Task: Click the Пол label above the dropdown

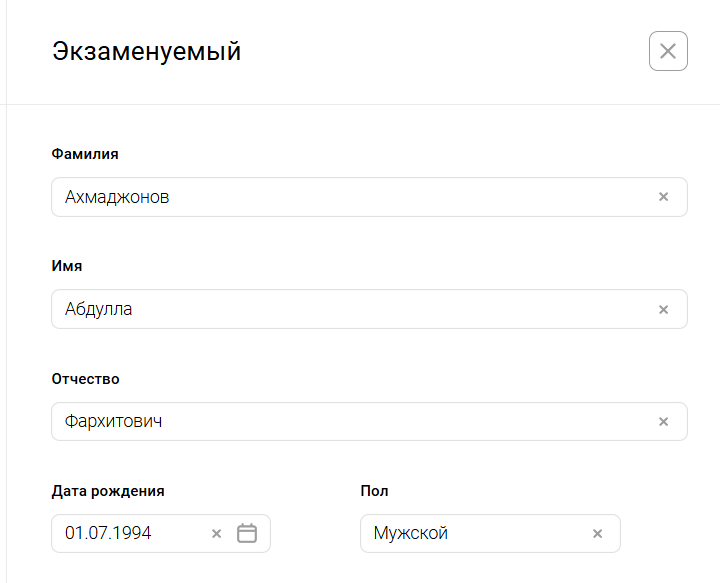Action: coord(374,491)
